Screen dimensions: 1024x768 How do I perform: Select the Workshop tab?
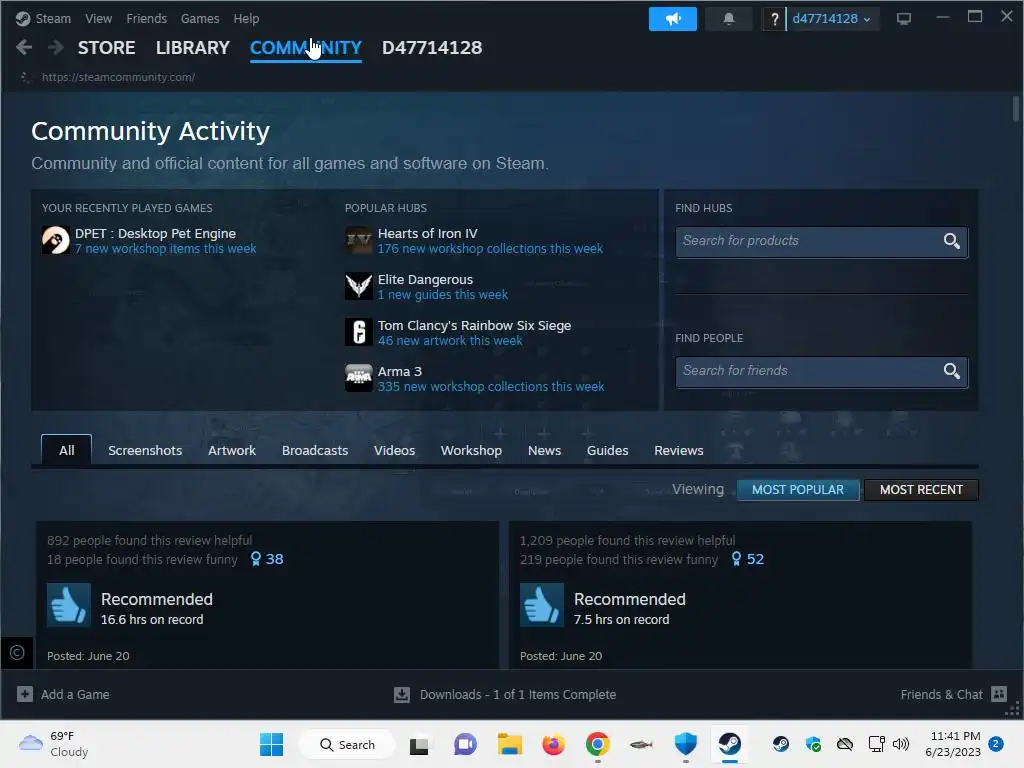[x=472, y=451]
